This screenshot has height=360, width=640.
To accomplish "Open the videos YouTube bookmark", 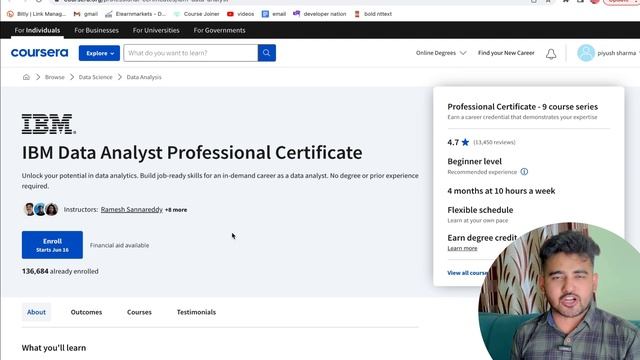I will pos(240,14).
